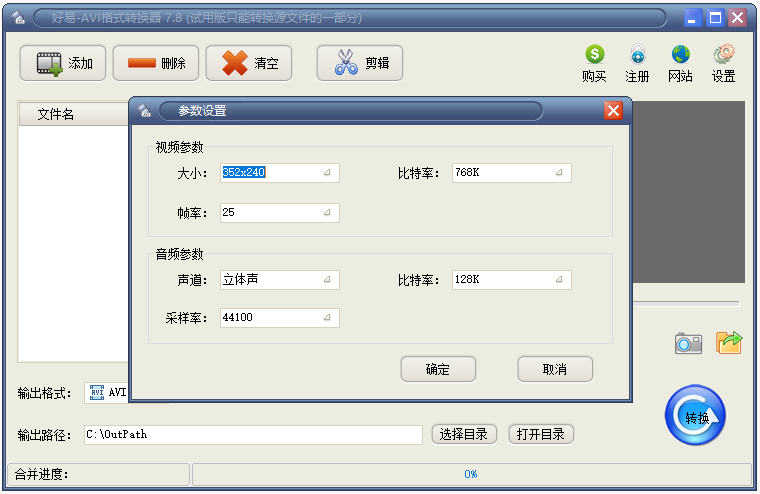Click the AVI output format icon
The height and width of the screenshot is (494, 760).
(97, 392)
